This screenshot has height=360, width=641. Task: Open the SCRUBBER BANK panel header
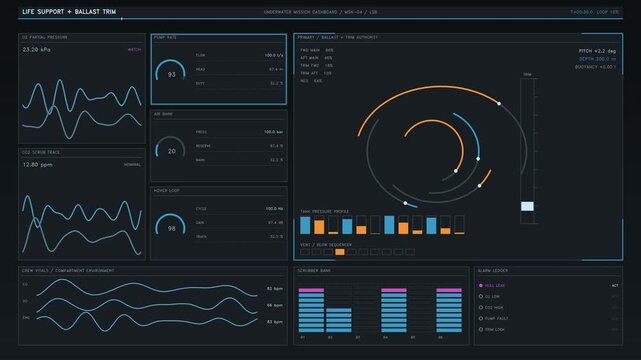click(x=314, y=271)
